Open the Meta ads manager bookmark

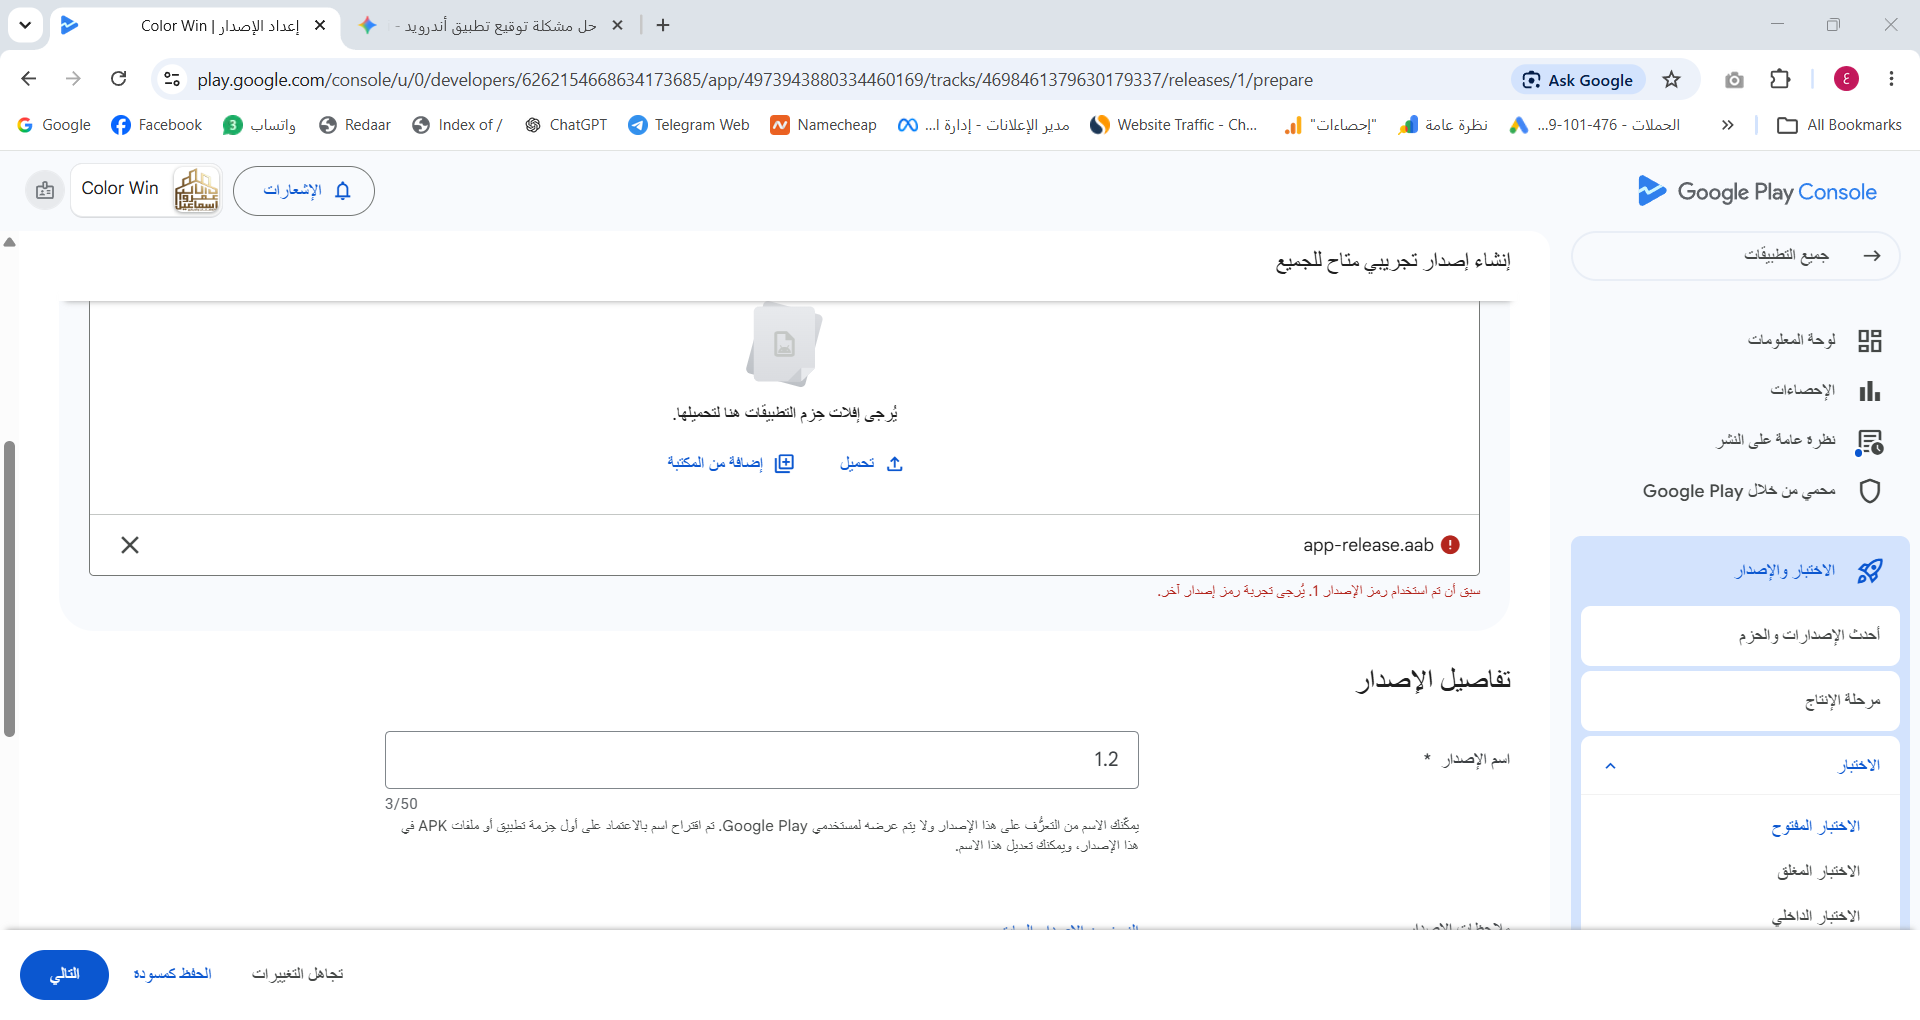[x=984, y=125]
